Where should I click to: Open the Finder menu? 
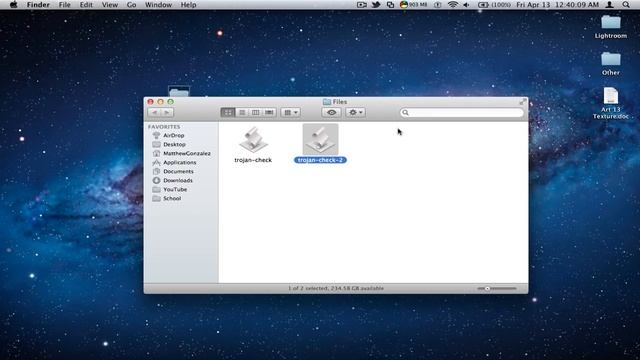pyautogui.click(x=38, y=5)
